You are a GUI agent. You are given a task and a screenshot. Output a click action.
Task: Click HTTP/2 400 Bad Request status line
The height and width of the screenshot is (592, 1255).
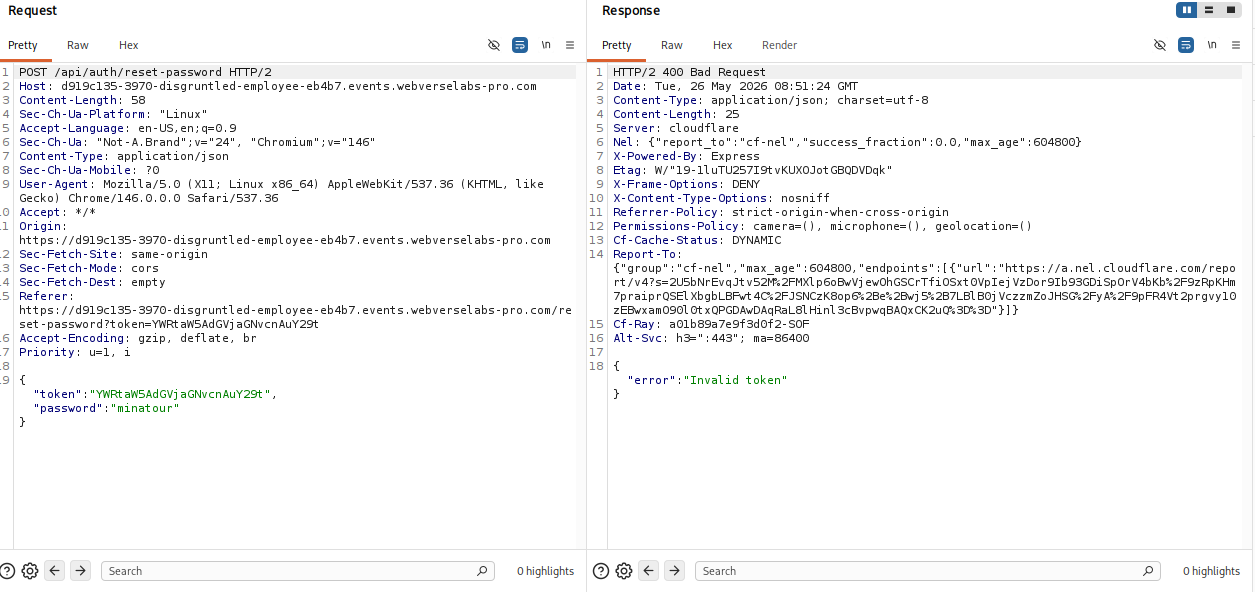tap(689, 72)
